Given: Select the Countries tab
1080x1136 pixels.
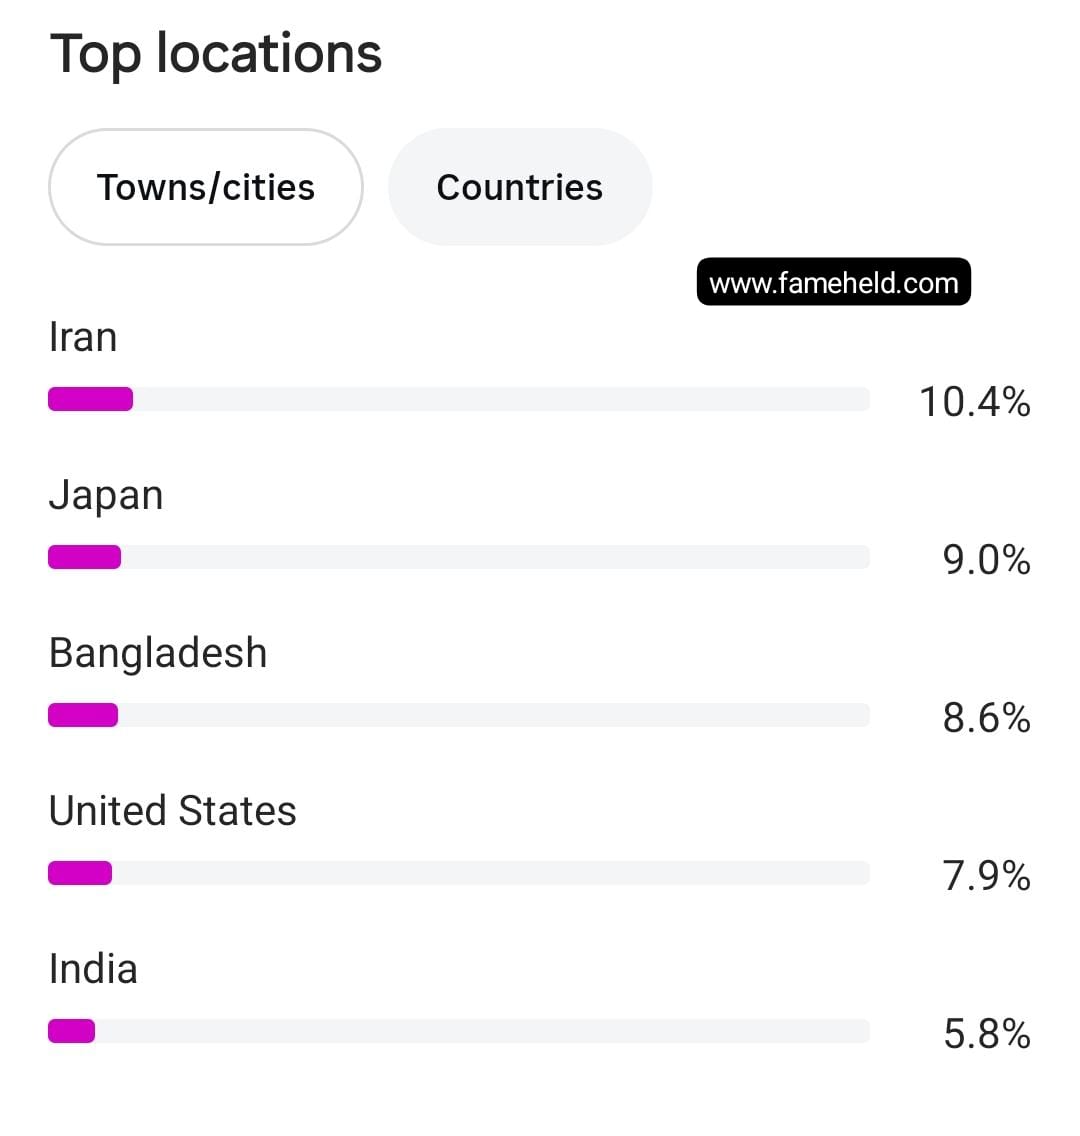Looking at the screenshot, I should (x=519, y=187).
